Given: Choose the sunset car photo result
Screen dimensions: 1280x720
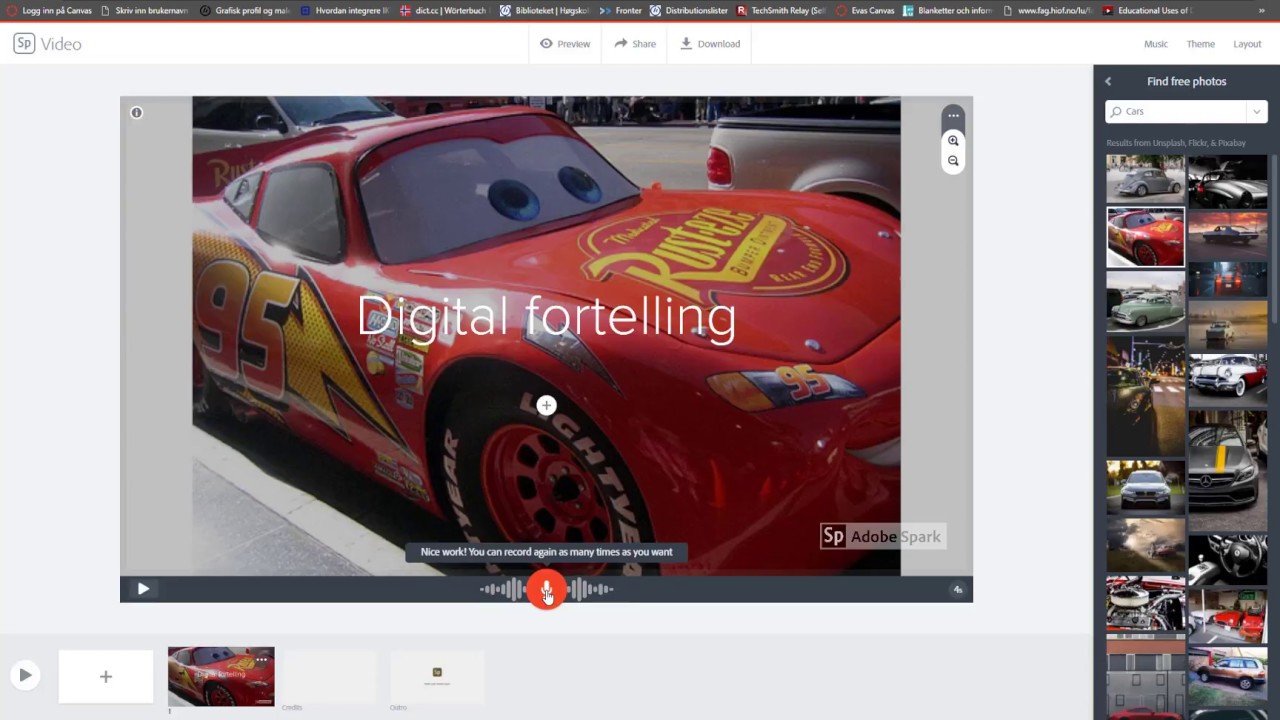Looking at the screenshot, I should pos(1227,235).
